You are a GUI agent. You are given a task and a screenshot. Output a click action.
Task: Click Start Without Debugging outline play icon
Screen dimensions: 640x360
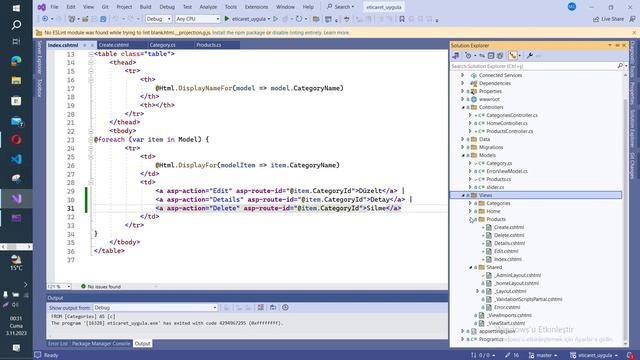(x=276, y=19)
